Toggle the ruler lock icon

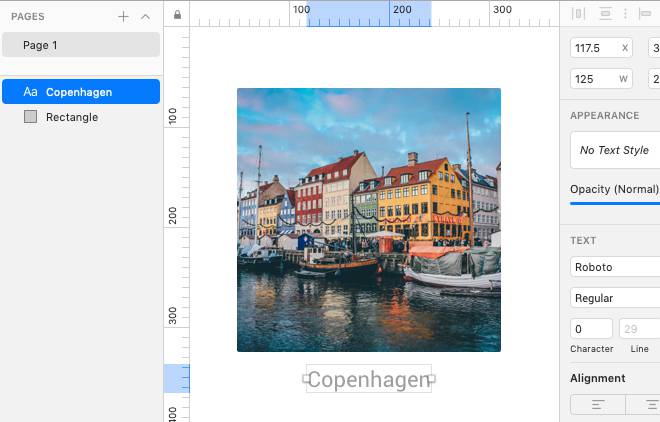[x=177, y=15]
